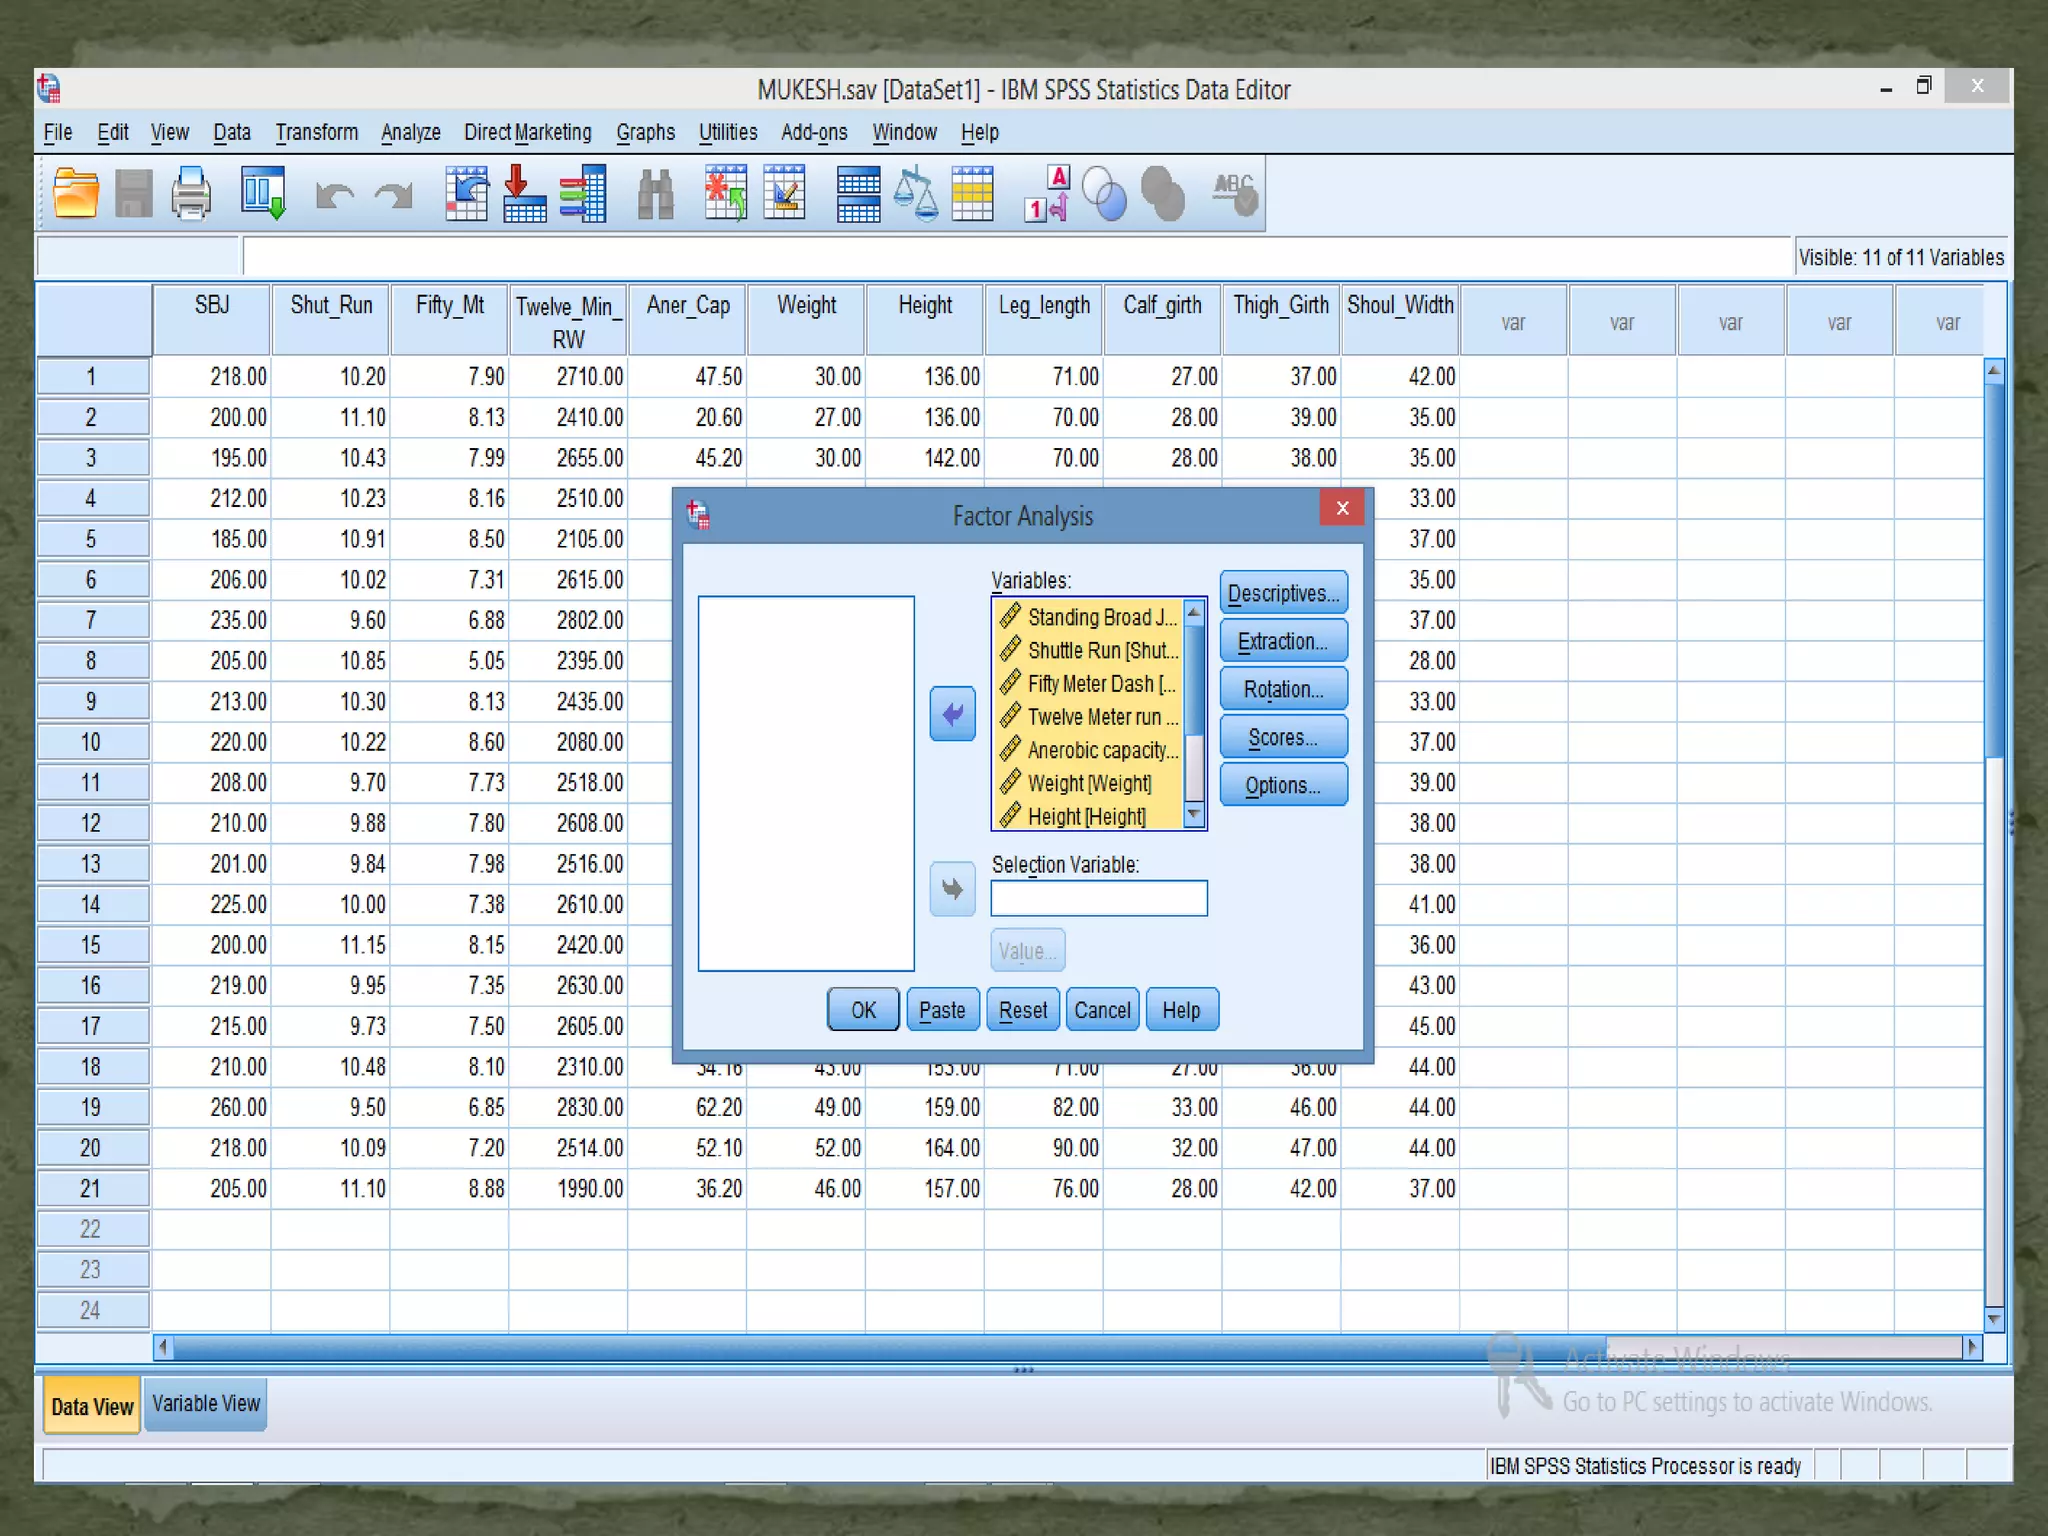Click inside the Selection Variable field
2048x1536 pixels.
(1098, 898)
